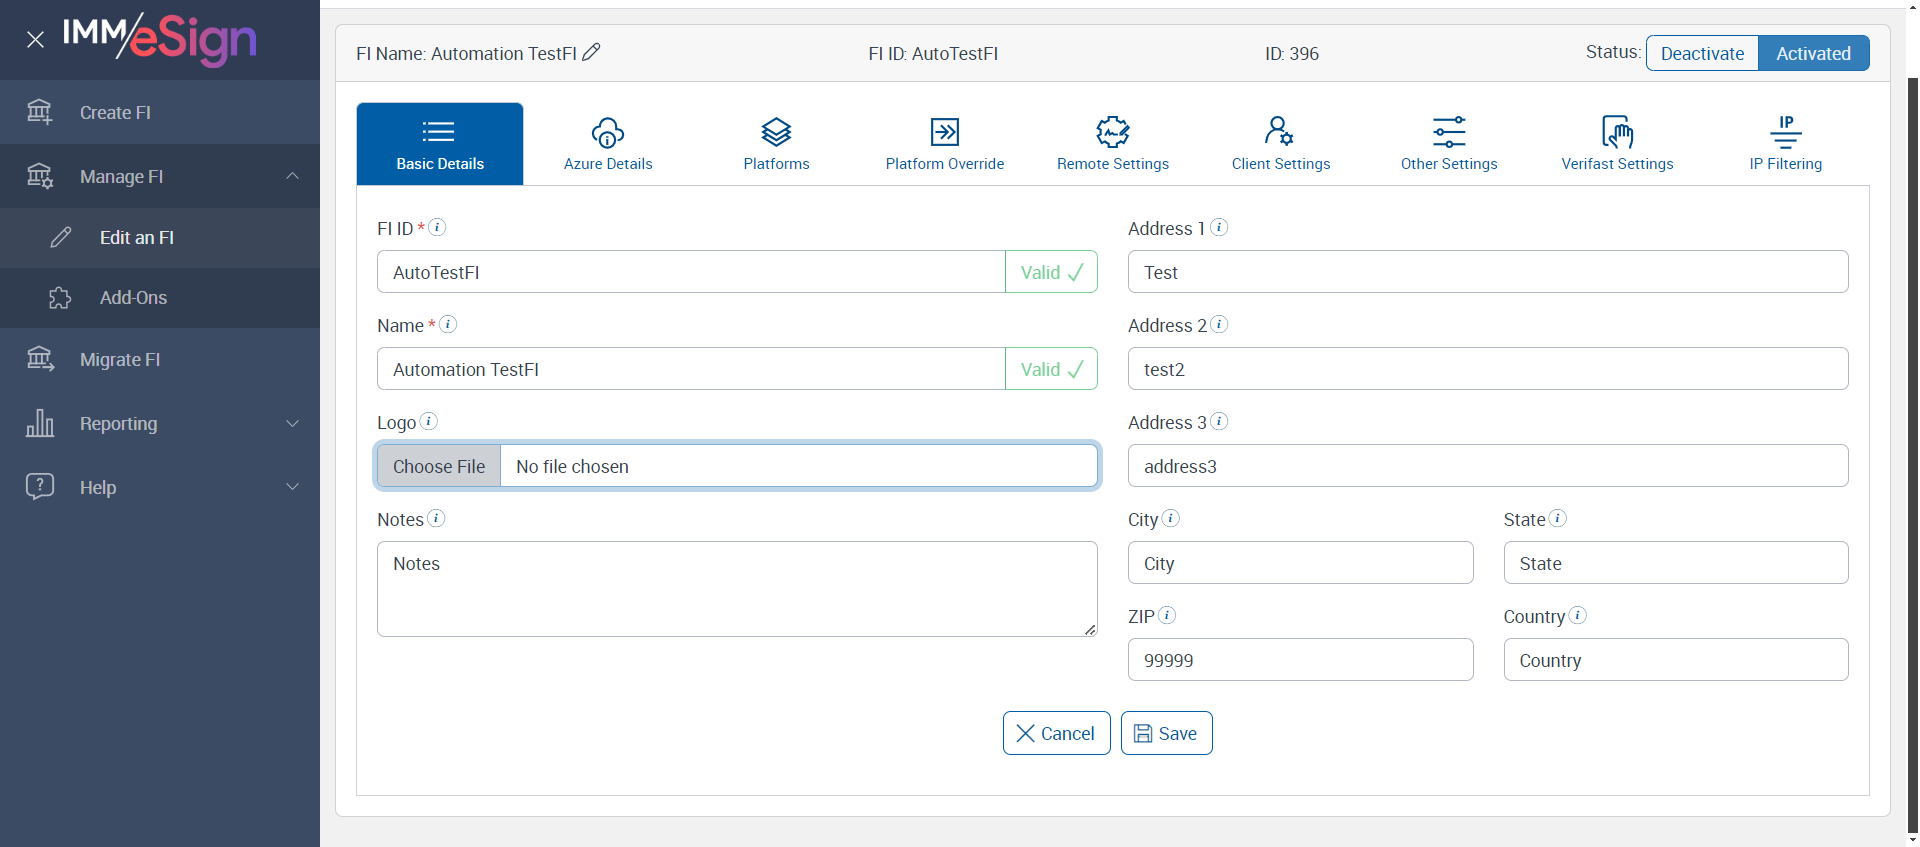Image resolution: width=1920 pixels, height=847 pixels.
Task: Click the Choose File logo button
Action: [439, 466]
